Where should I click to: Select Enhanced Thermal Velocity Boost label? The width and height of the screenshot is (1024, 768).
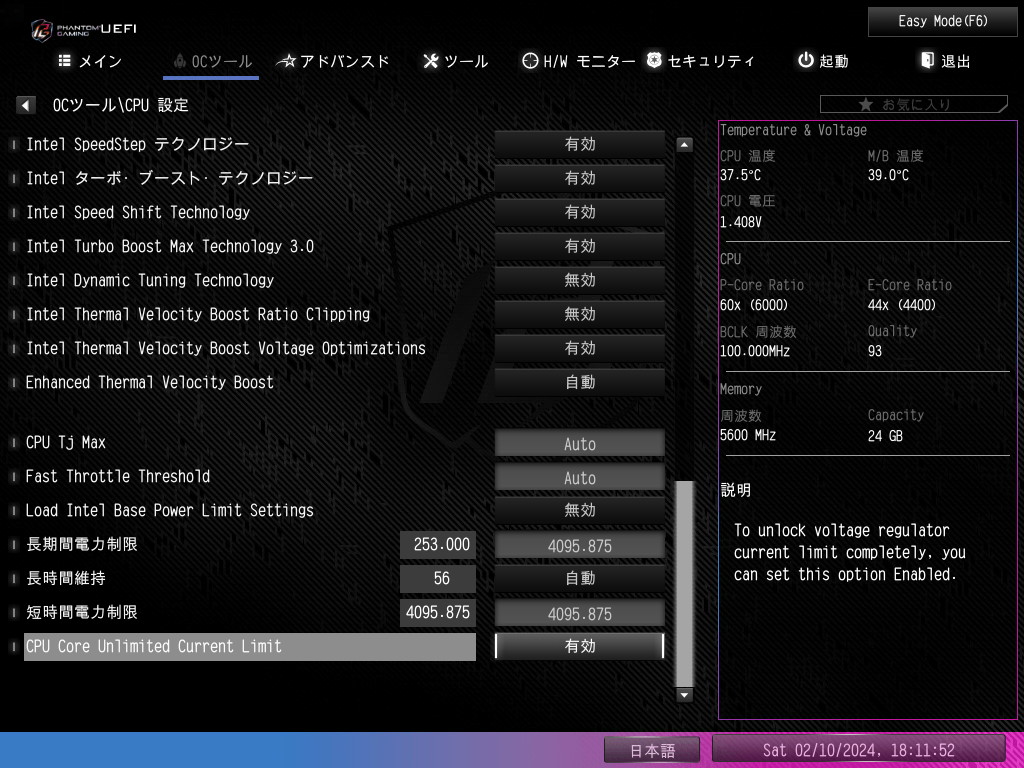150,382
